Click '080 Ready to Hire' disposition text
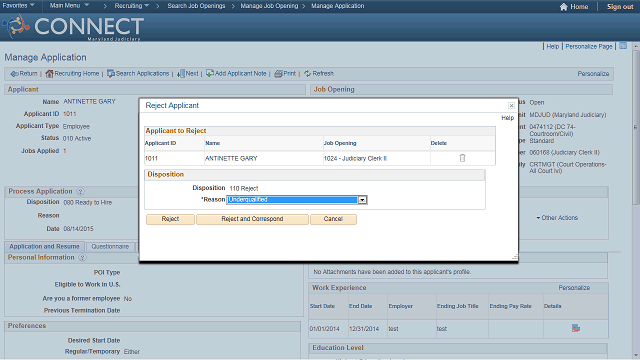 tap(88, 202)
